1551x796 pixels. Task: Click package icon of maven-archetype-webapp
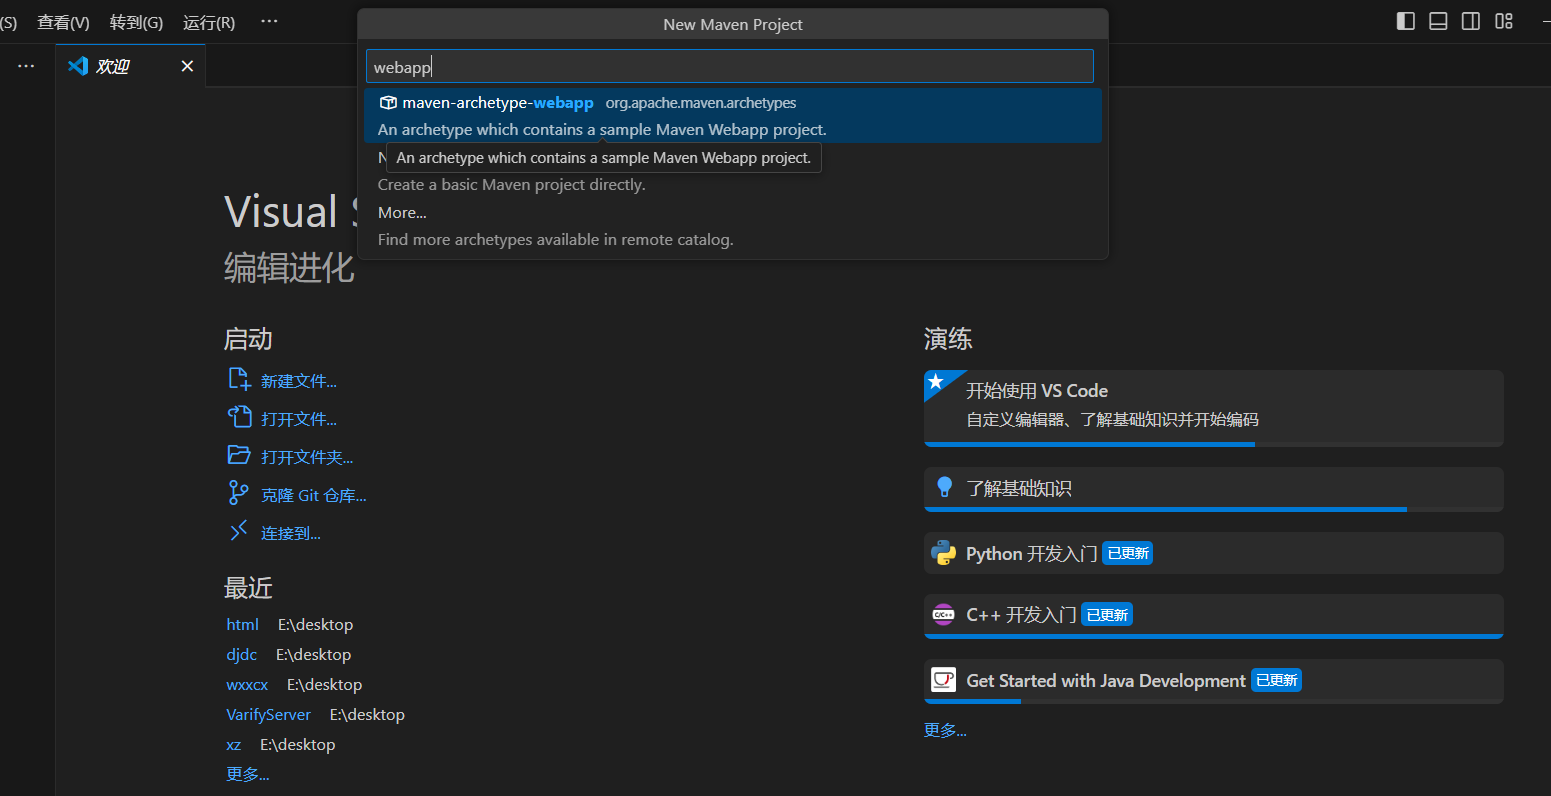tap(388, 103)
